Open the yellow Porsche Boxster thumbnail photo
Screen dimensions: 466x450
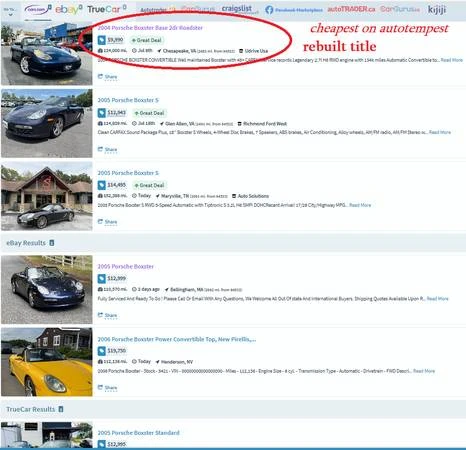tap(47, 362)
